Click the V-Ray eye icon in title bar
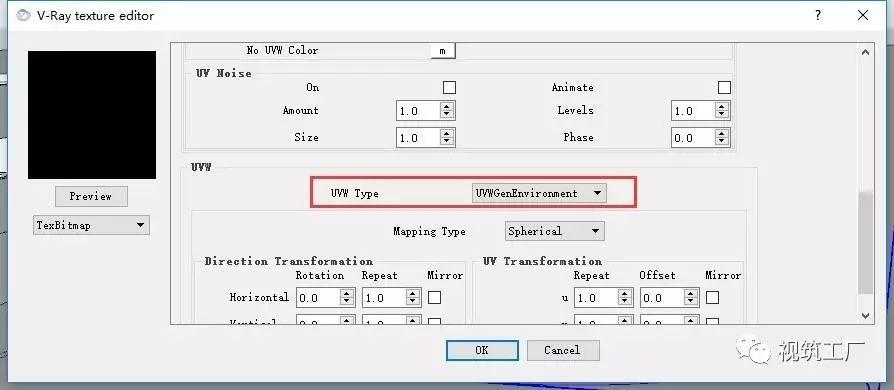 (x=23, y=15)
